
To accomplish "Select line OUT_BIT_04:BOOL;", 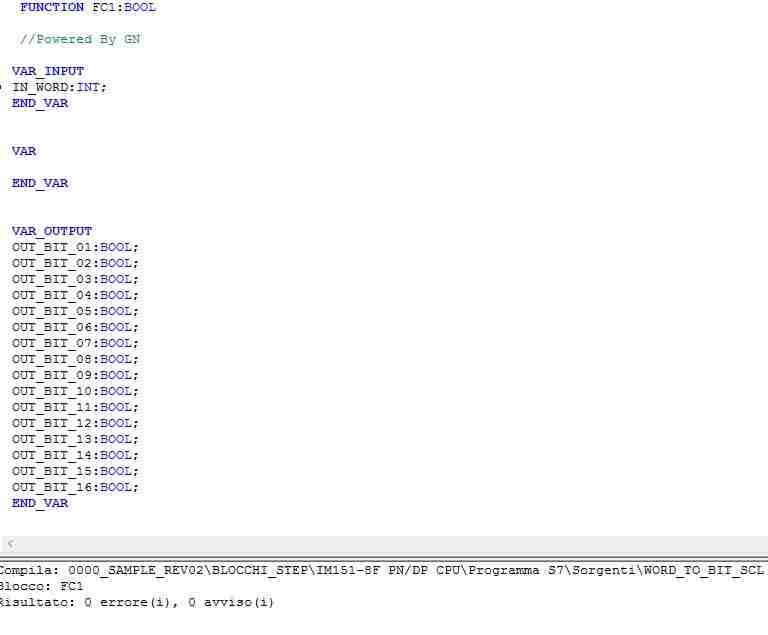I will pyautogui.click(x=75, y=295).
